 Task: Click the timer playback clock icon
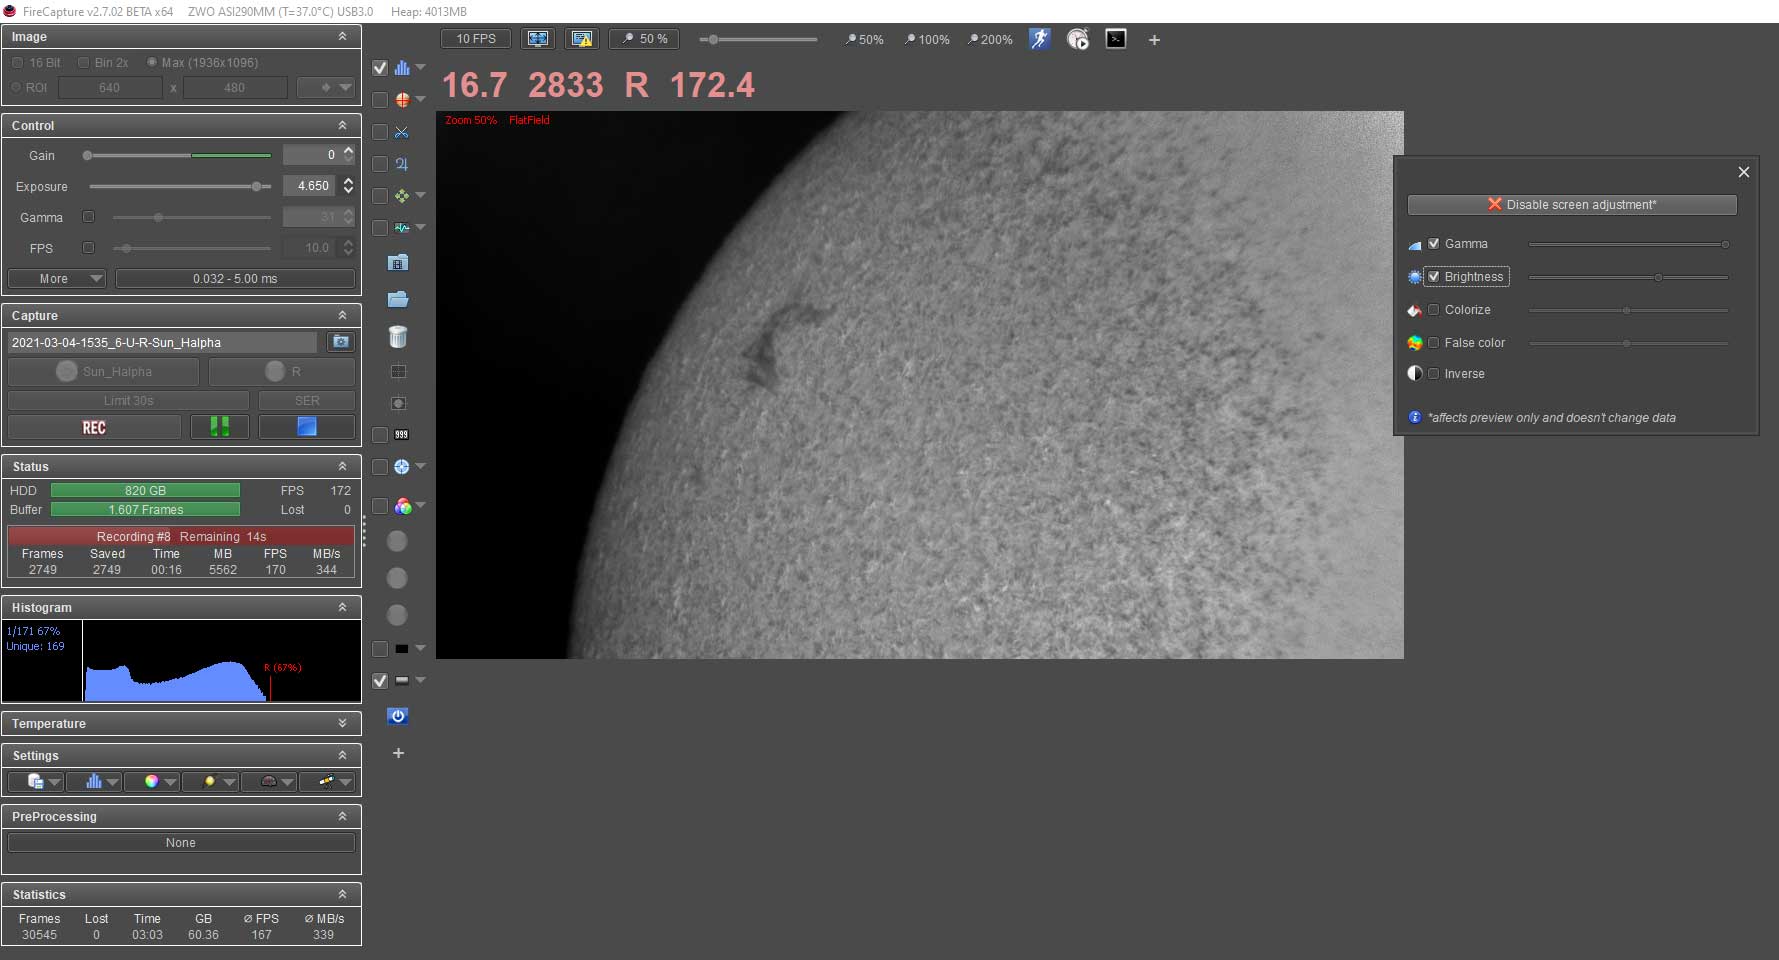tap(1077, 39)
